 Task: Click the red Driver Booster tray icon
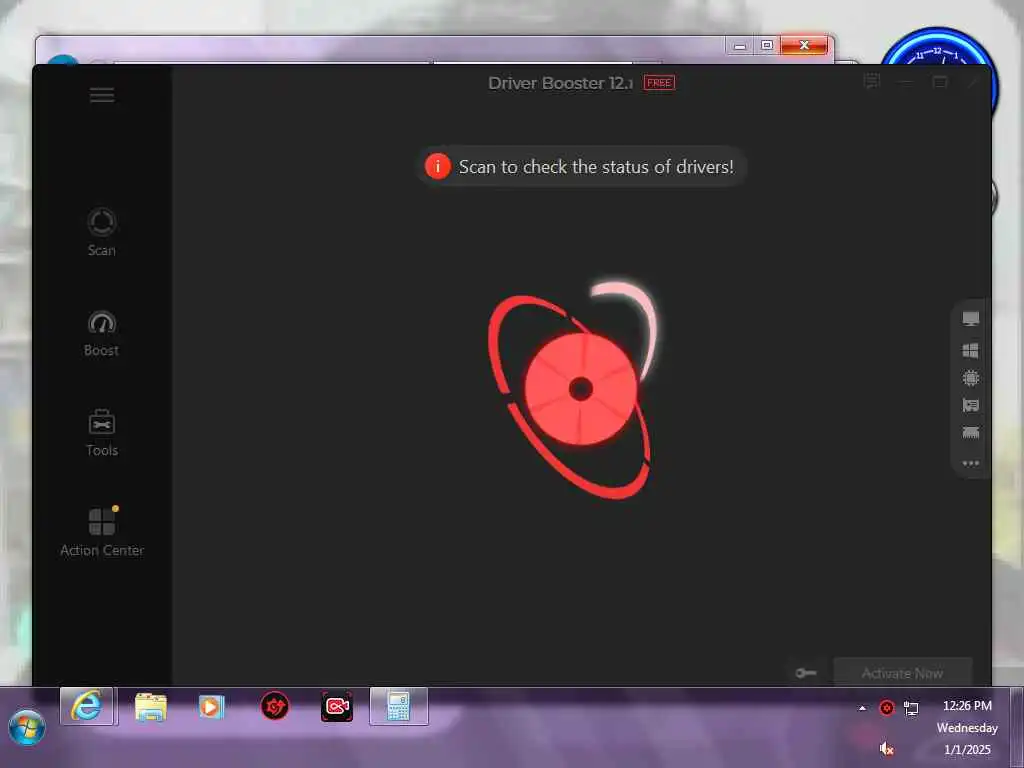click(x=886, y=708)
